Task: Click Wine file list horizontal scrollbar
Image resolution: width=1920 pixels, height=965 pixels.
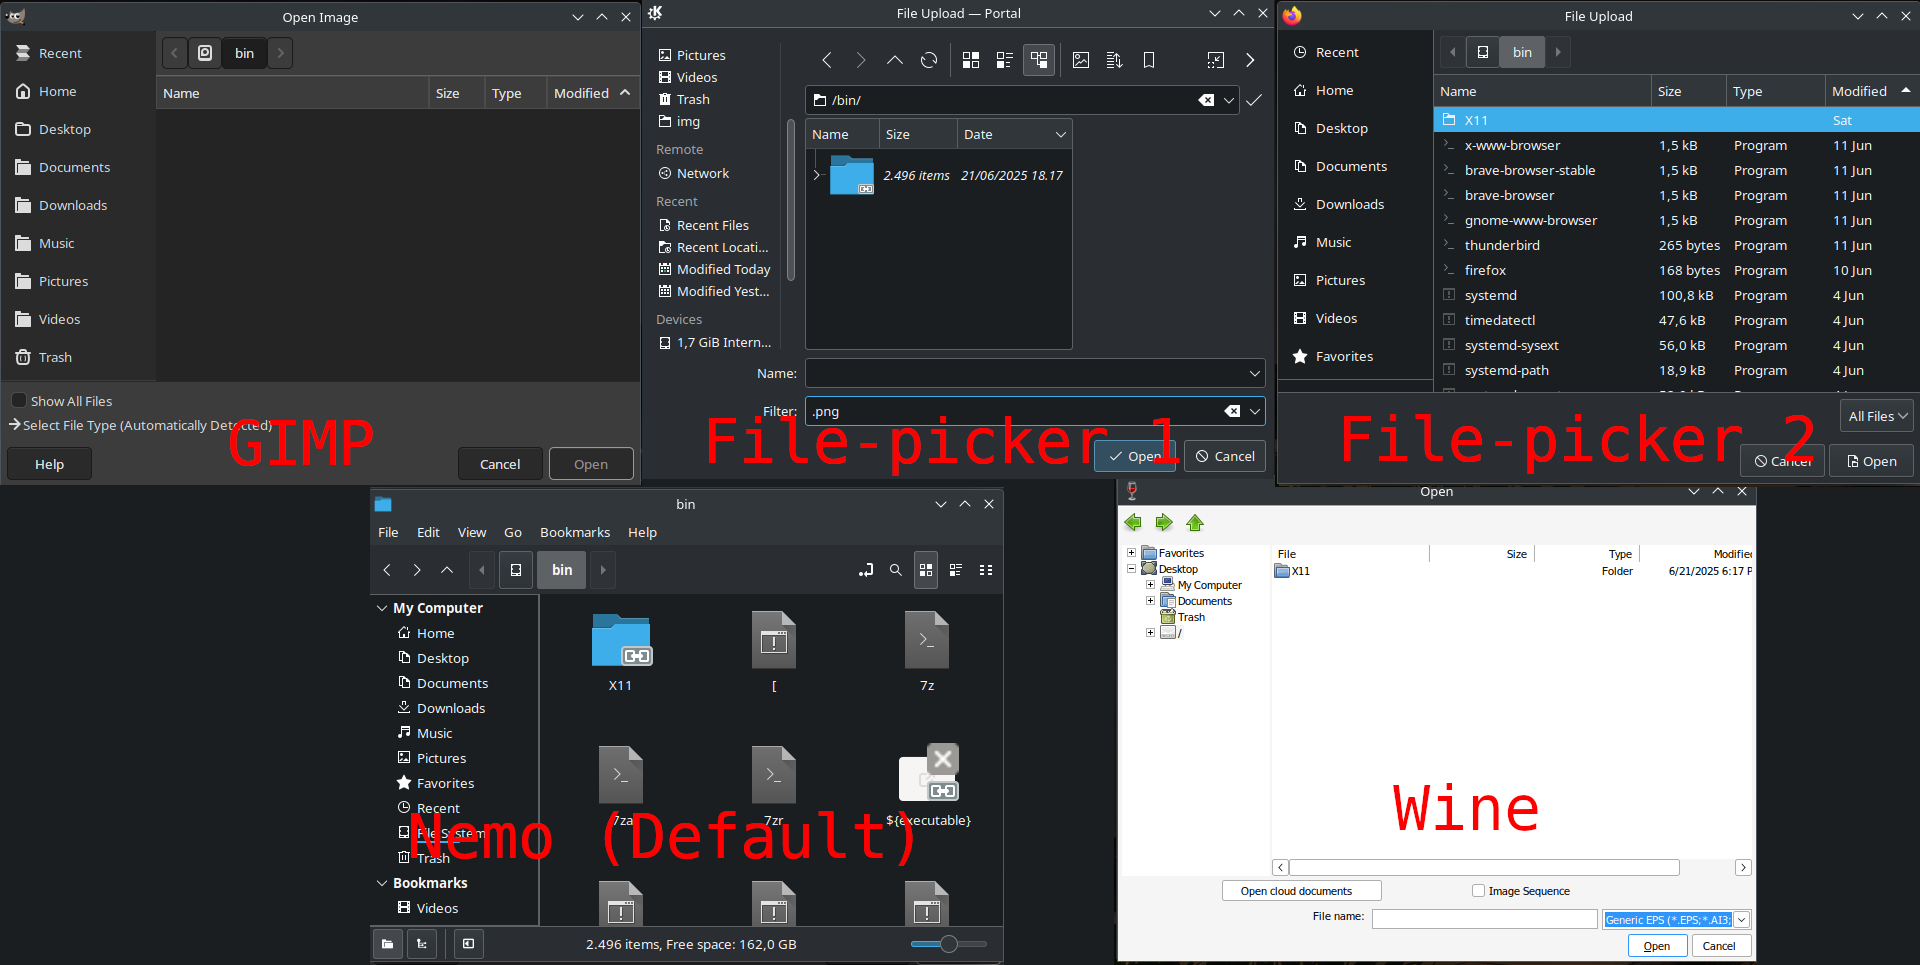Action: tap(1484, 867)
